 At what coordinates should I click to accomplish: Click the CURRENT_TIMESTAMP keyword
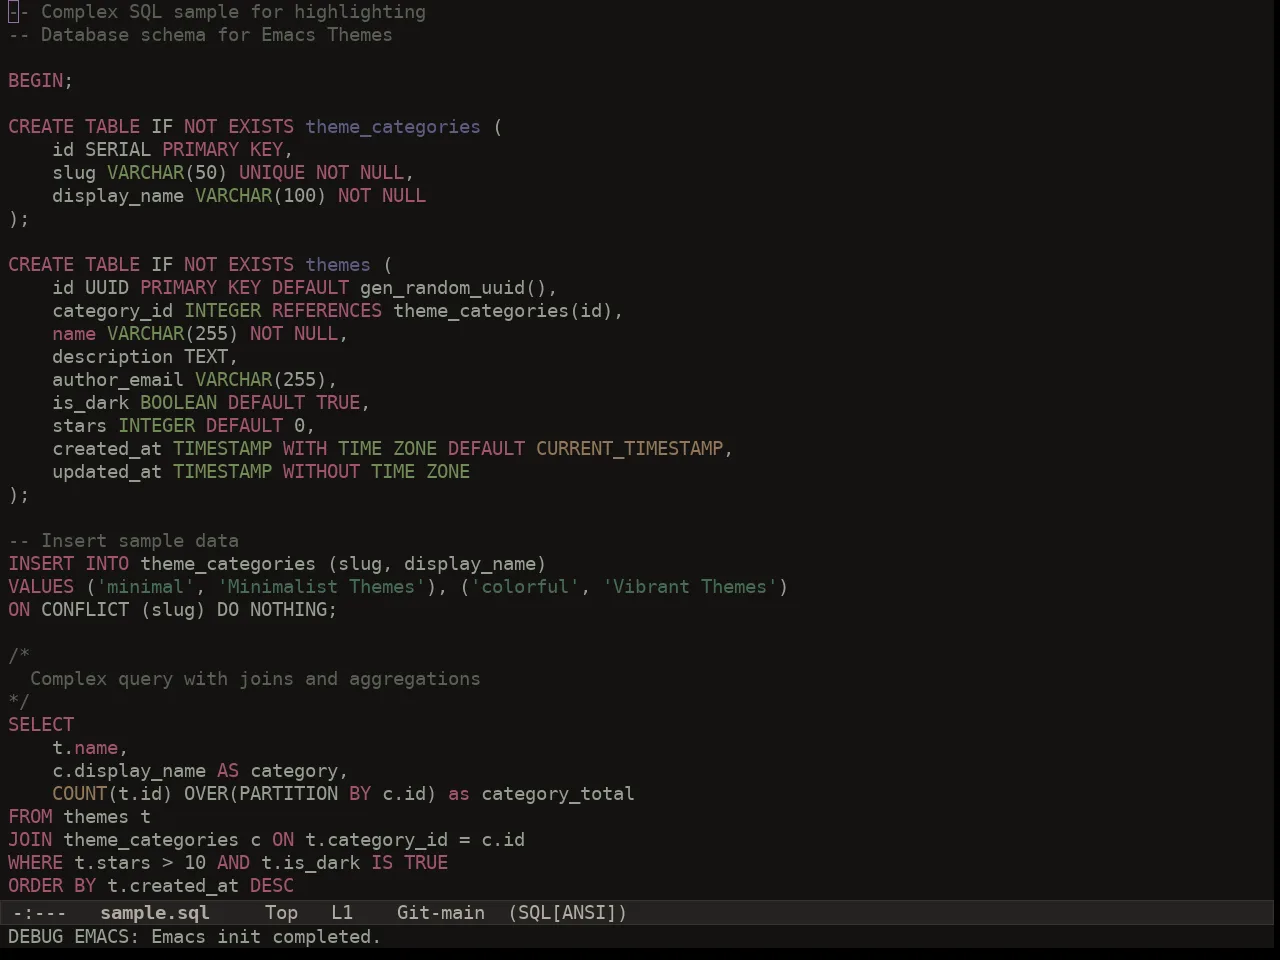(629, 449)
